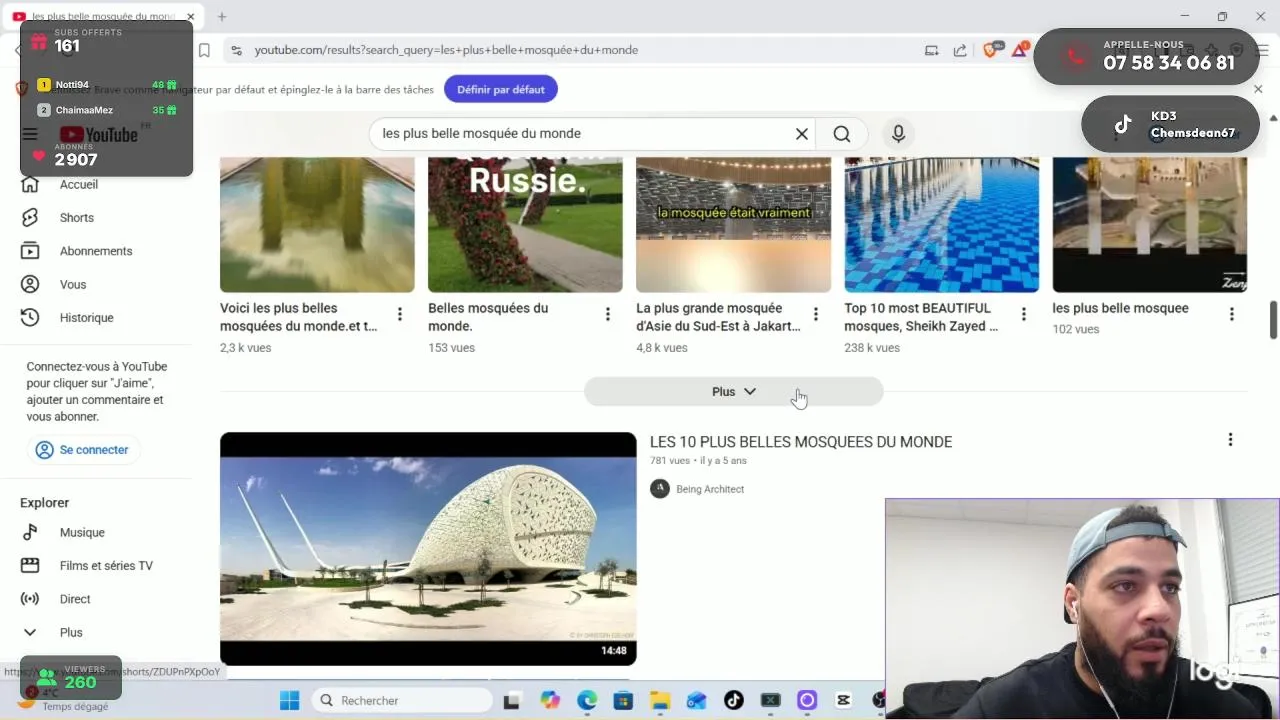Click the search magnifier button
The image size is (1280, 720).
click(x=842, y=134)
